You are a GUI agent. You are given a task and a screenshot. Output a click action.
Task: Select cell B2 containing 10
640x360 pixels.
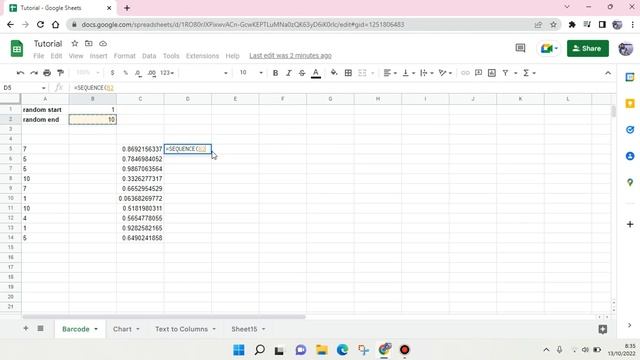93,120
